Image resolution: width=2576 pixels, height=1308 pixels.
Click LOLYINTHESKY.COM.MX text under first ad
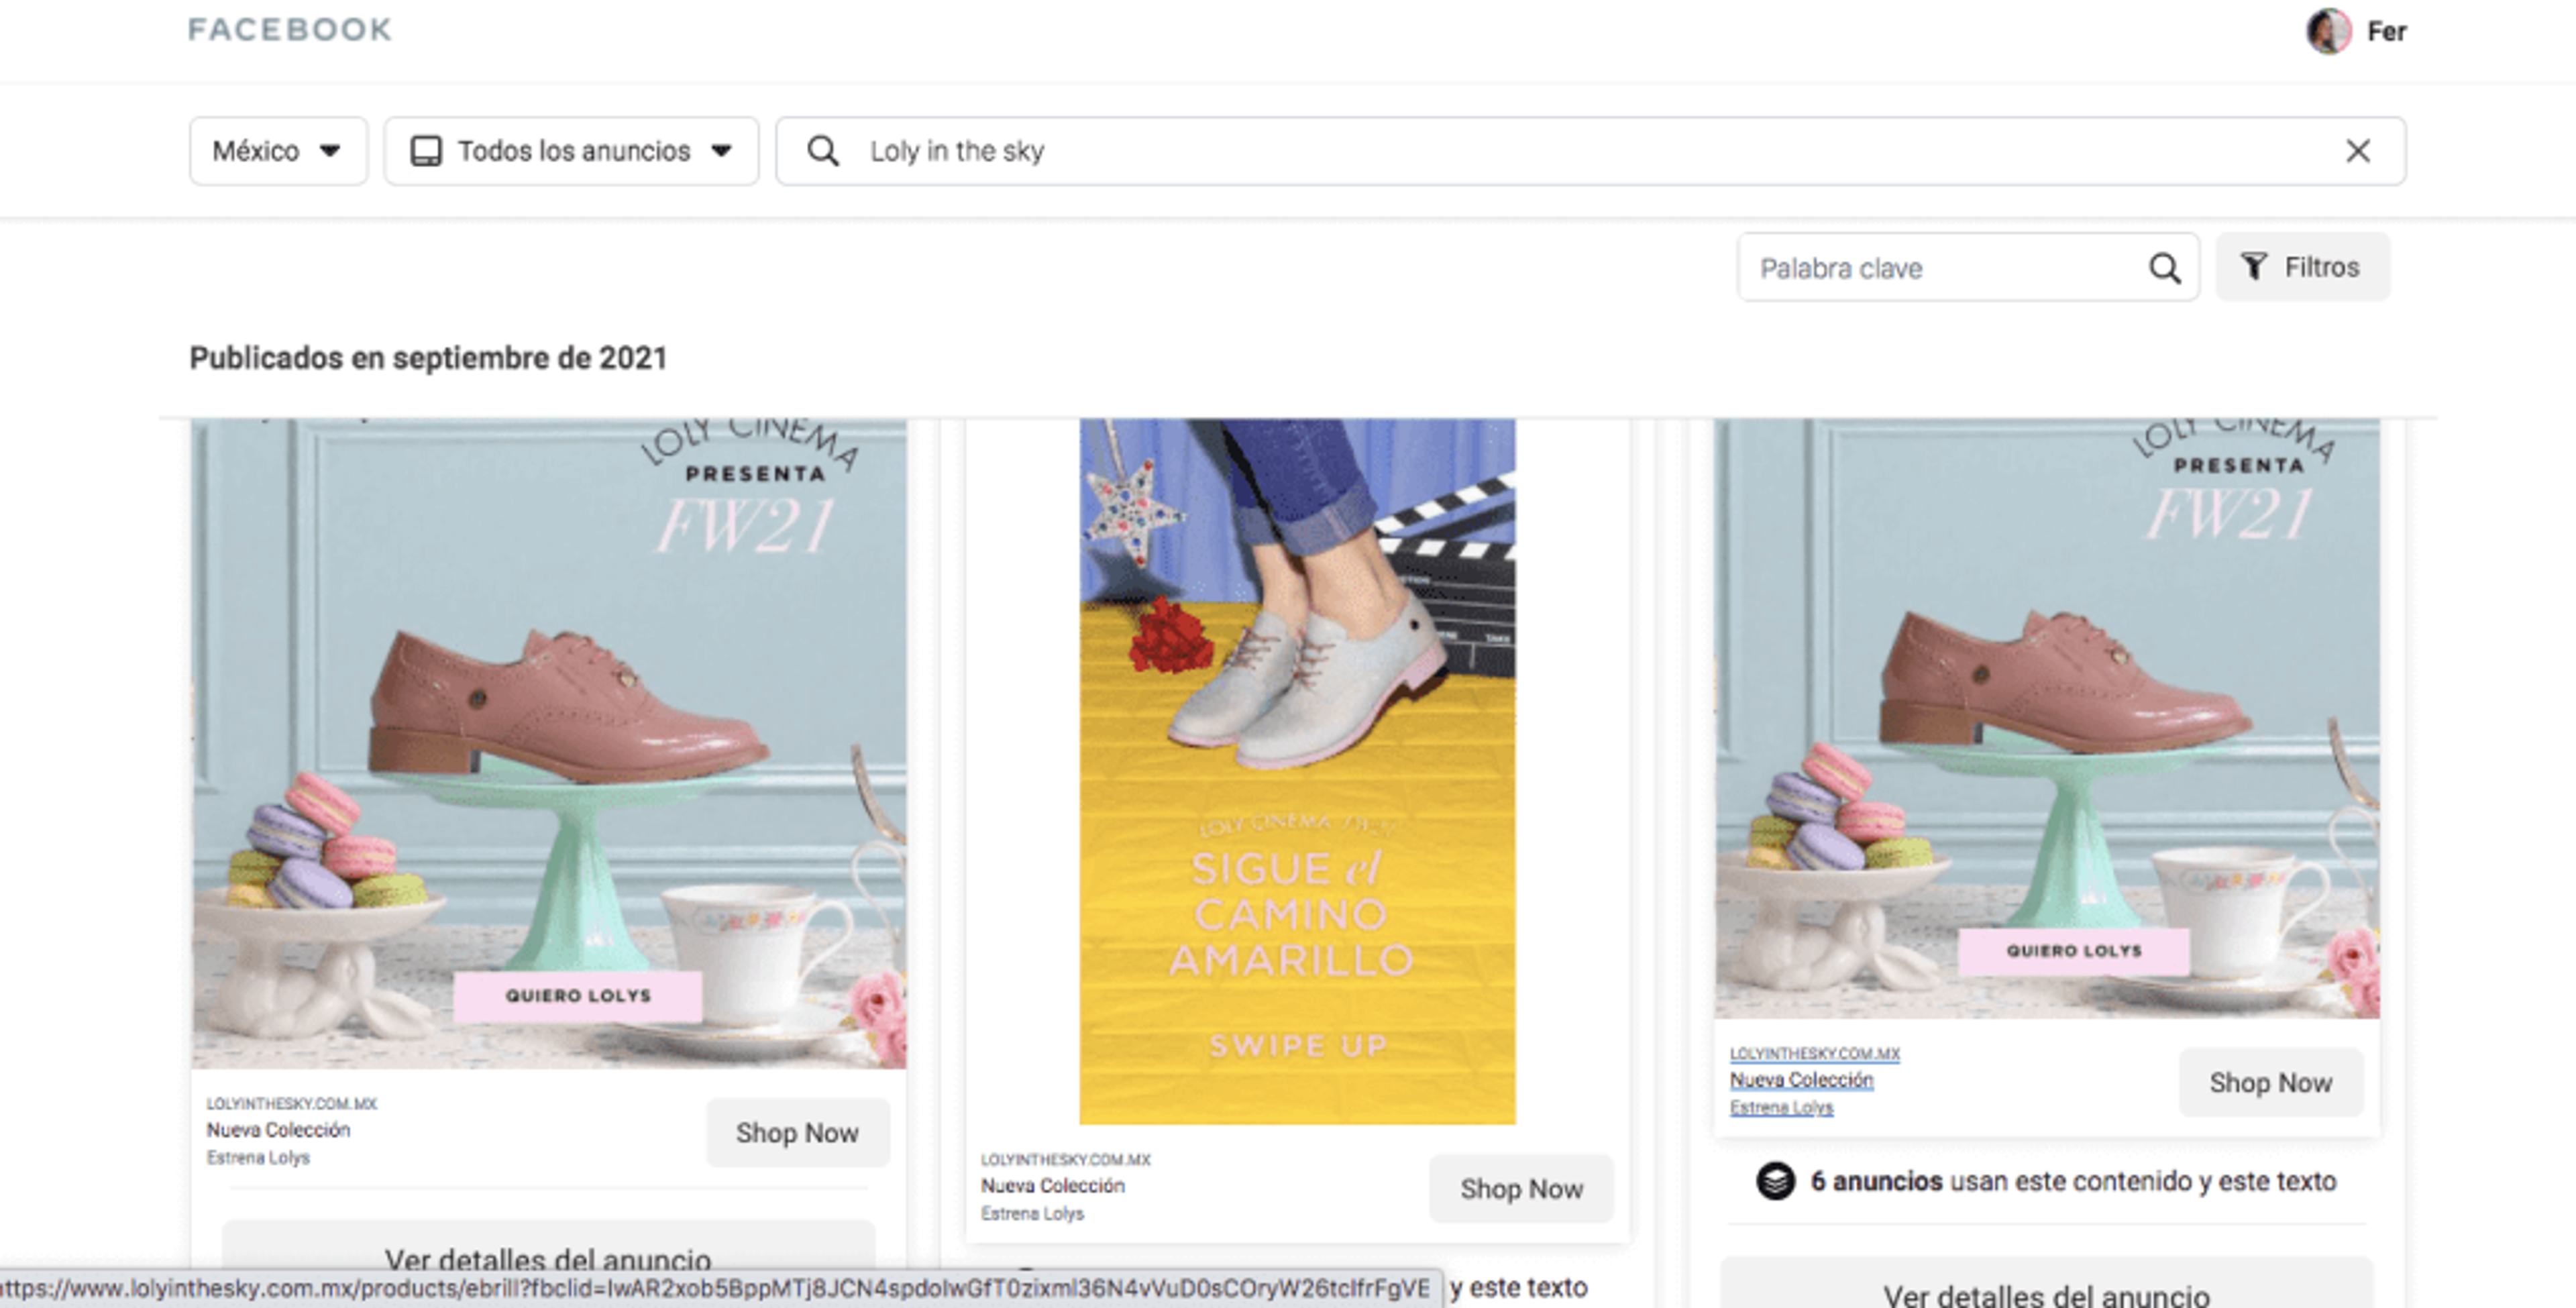pos(291,1104)
